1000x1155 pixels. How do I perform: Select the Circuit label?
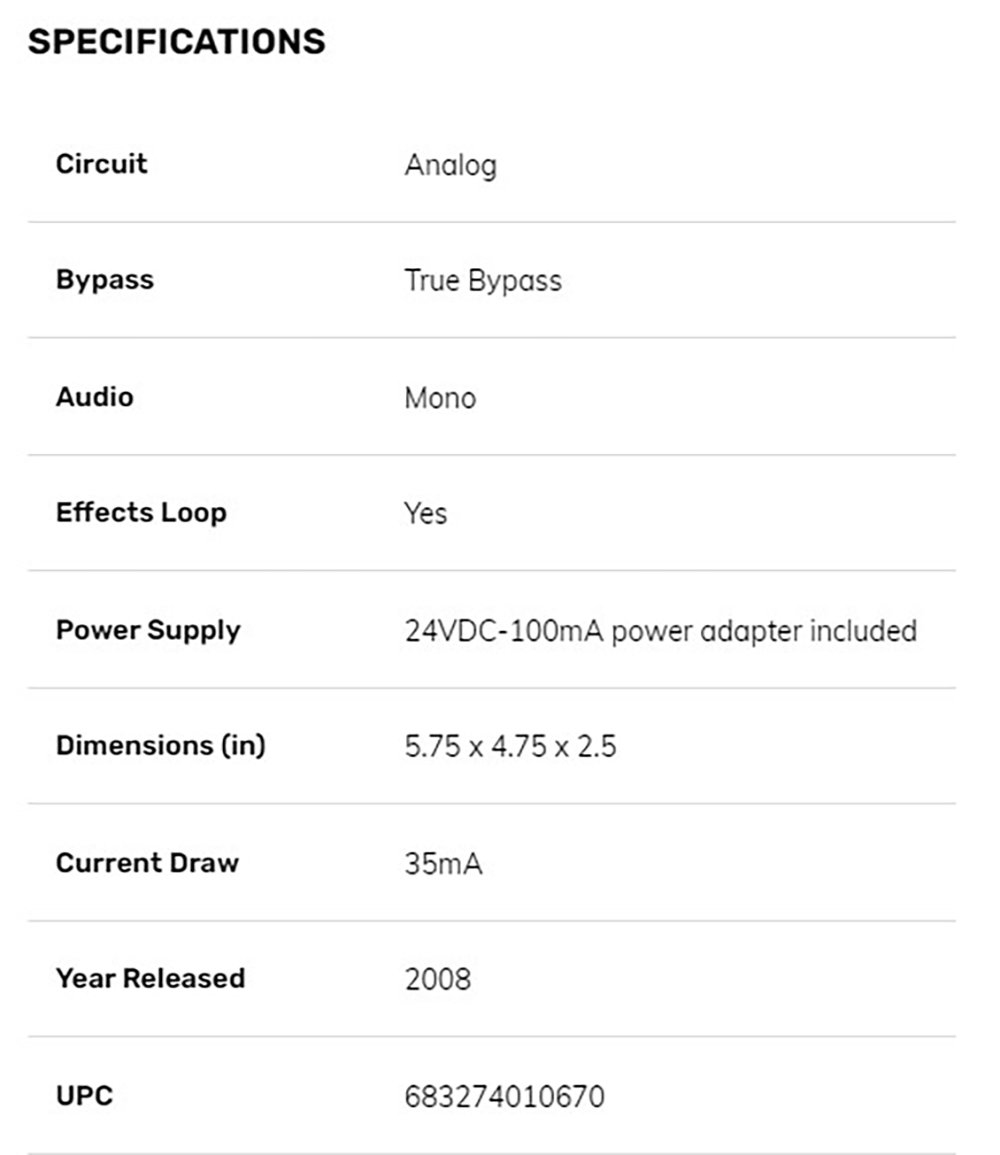(102, 164)
